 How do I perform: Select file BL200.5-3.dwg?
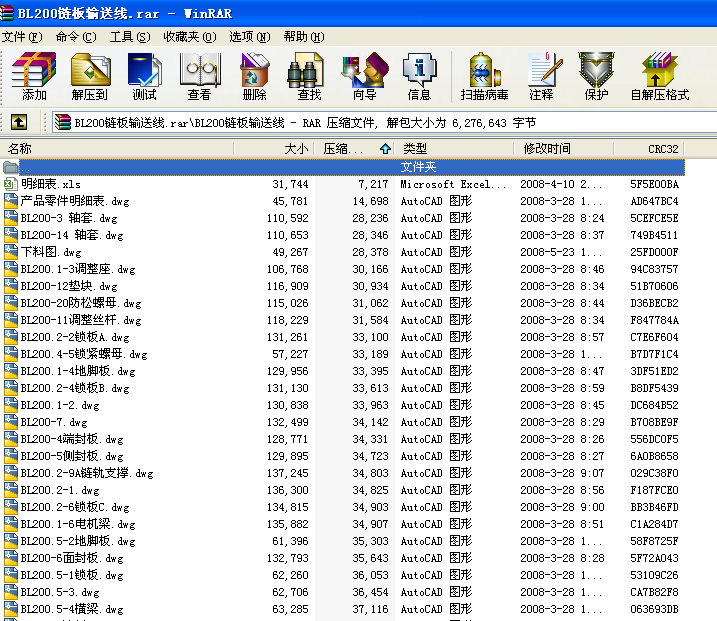(59, 592)
